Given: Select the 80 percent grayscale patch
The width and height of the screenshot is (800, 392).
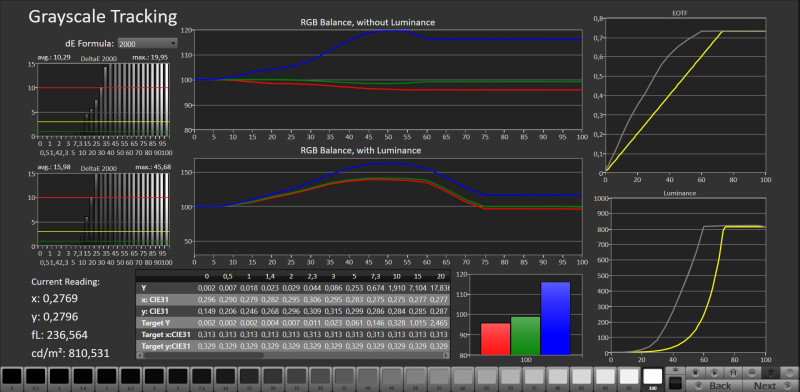Looking at the screenshot, I should (558, 379).
